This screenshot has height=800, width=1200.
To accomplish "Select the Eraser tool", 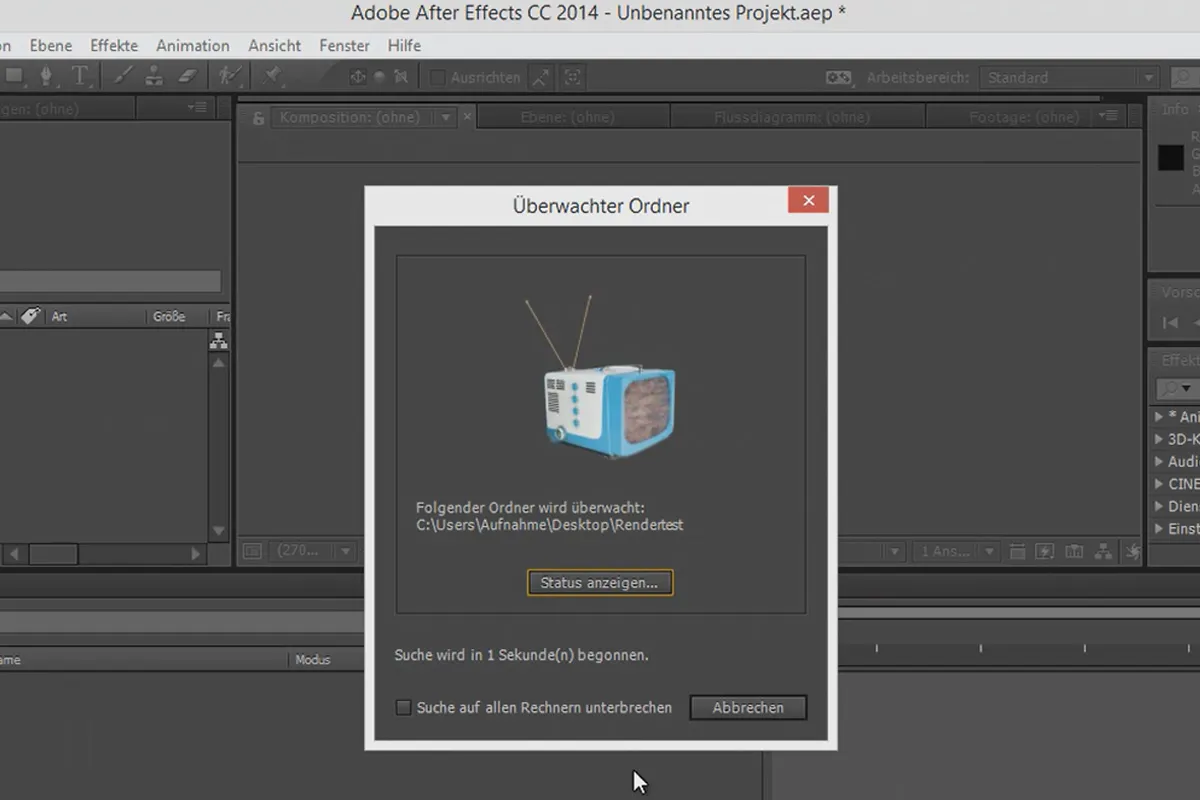I will 189,76.
